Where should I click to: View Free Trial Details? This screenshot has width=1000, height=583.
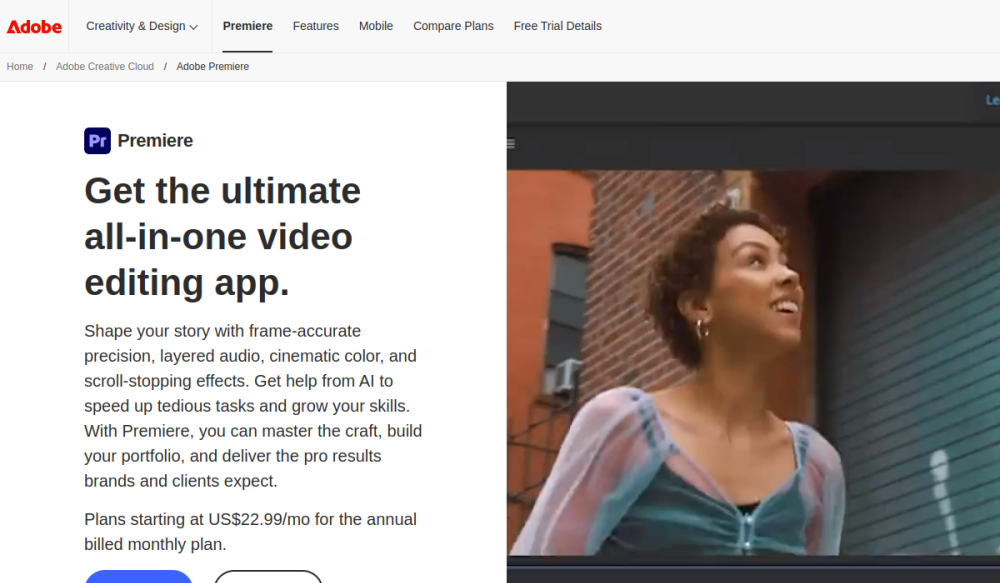pos(557,26)
